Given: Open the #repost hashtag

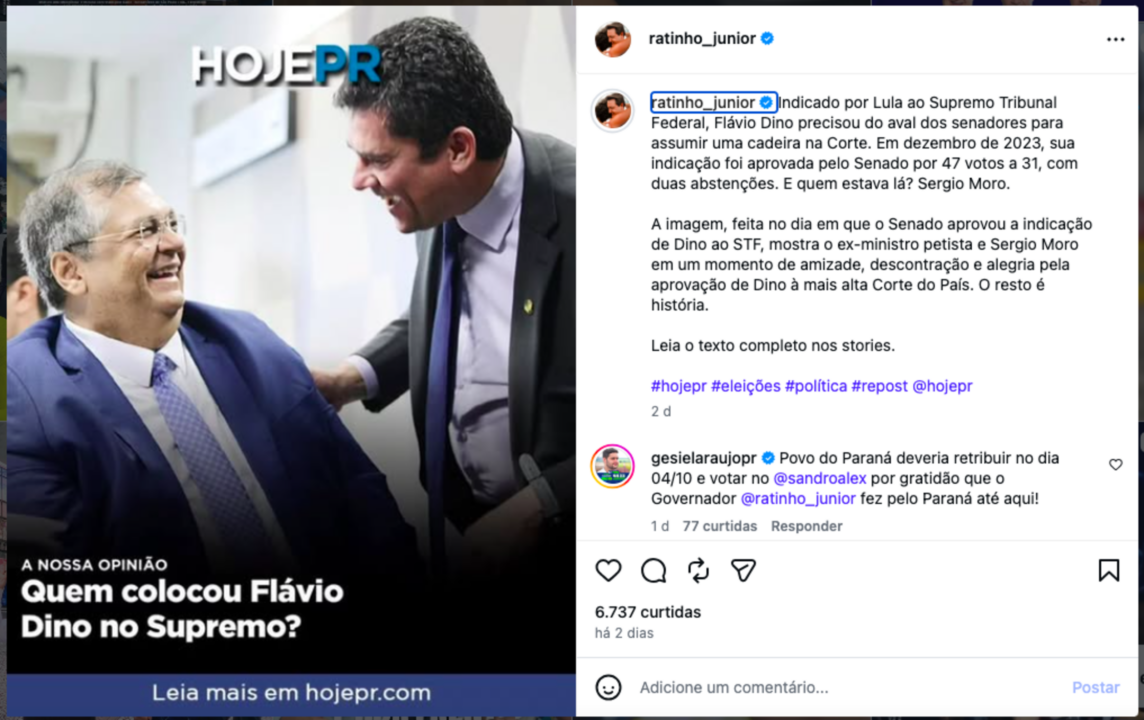Looking at the screenshot, I should click(x=879, y=386).
